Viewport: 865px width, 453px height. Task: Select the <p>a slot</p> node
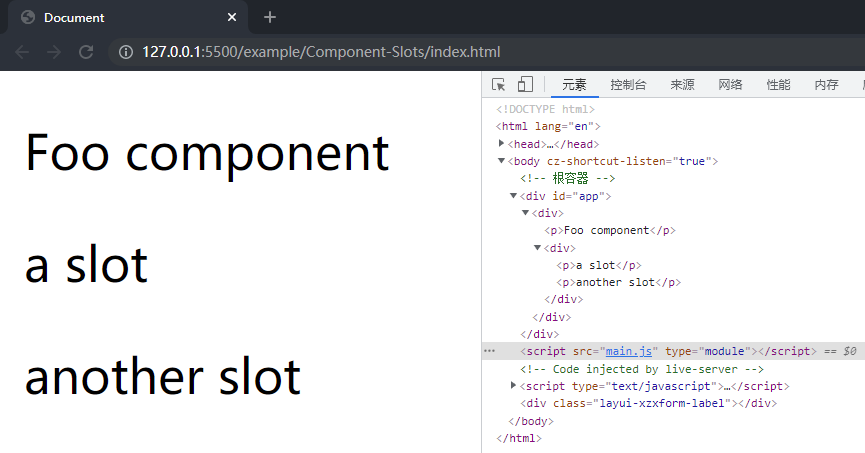pyautogui.click(x=599, y=265)
